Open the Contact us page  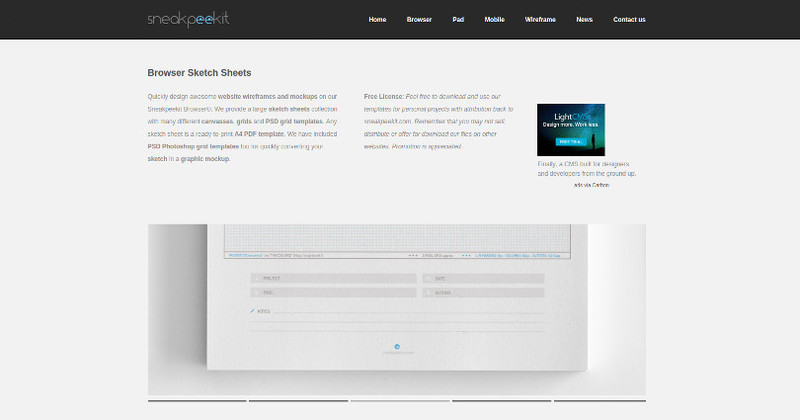click(629, 19)
